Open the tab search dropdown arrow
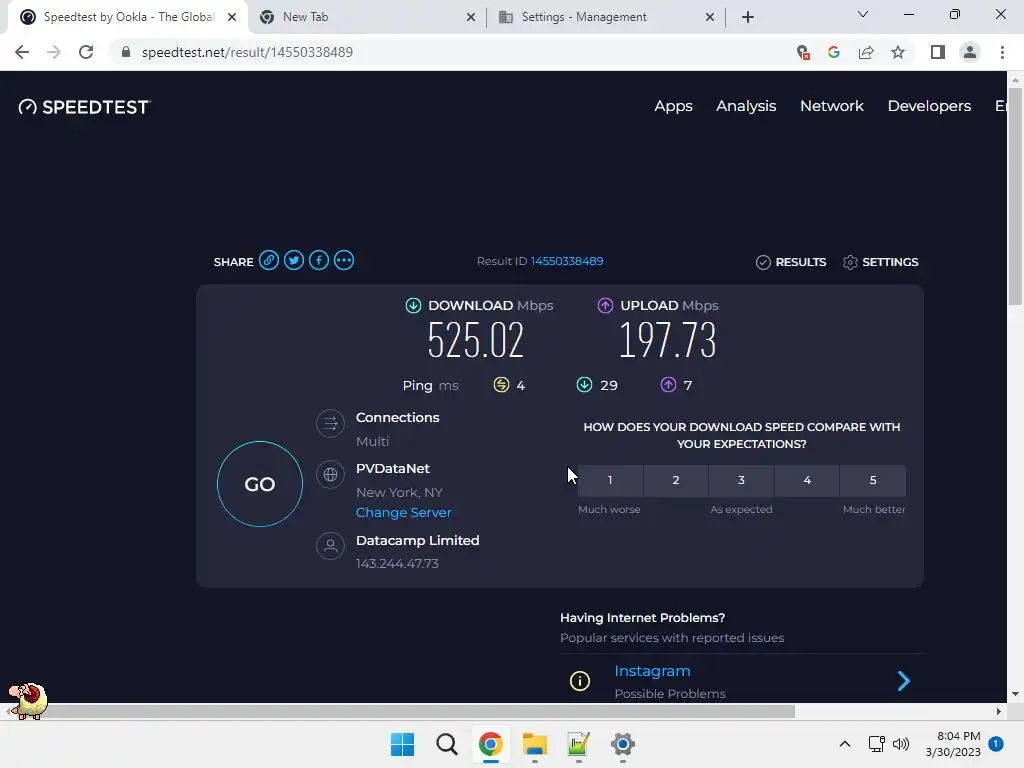 (x=863, y=14)
